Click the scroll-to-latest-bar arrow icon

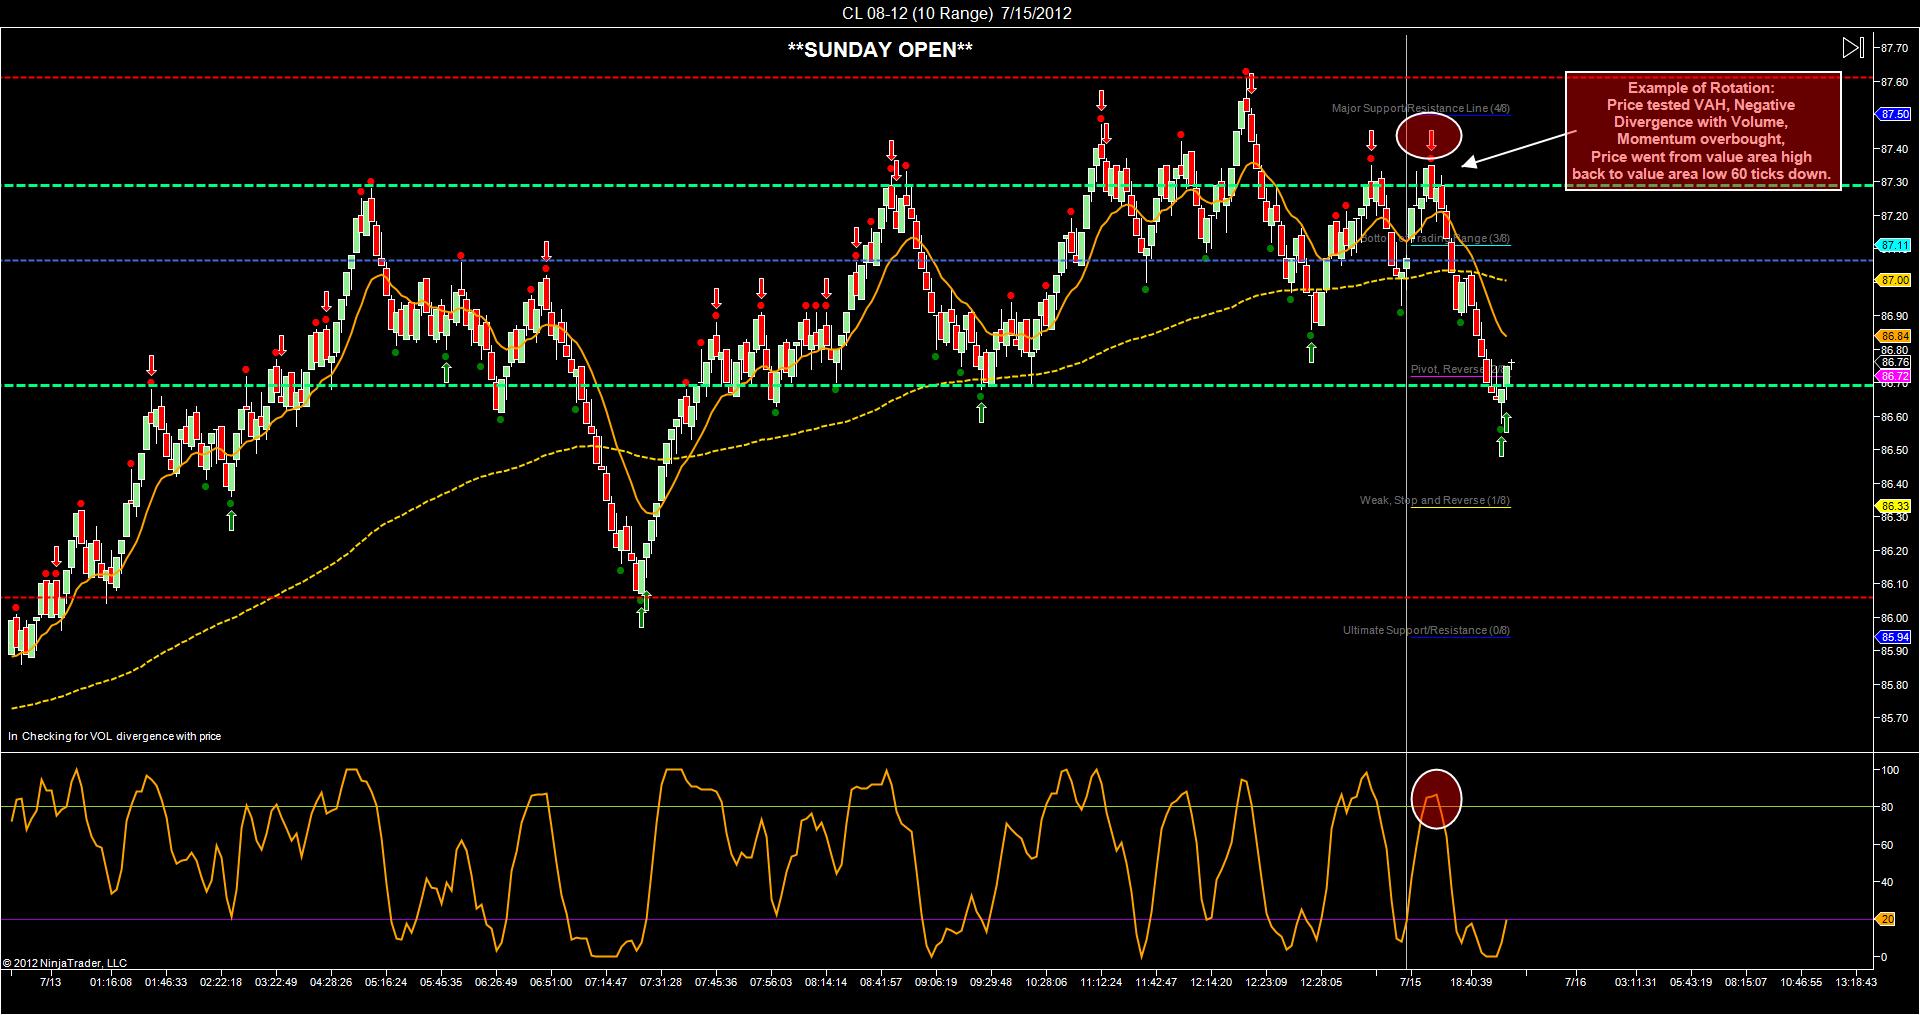click(x=1852, y=47)
